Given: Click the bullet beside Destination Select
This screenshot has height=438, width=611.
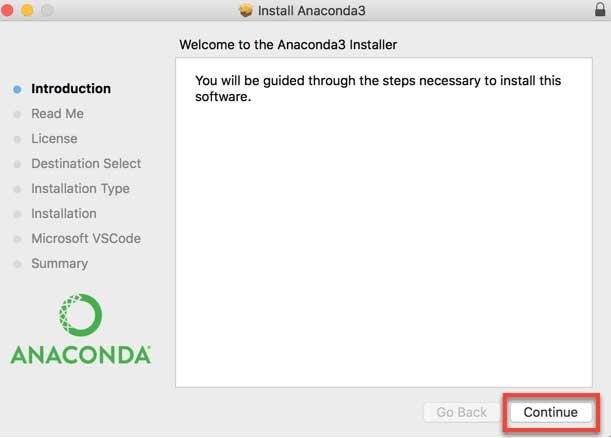Looking at the screenshot, I should (x=17, y=164).
